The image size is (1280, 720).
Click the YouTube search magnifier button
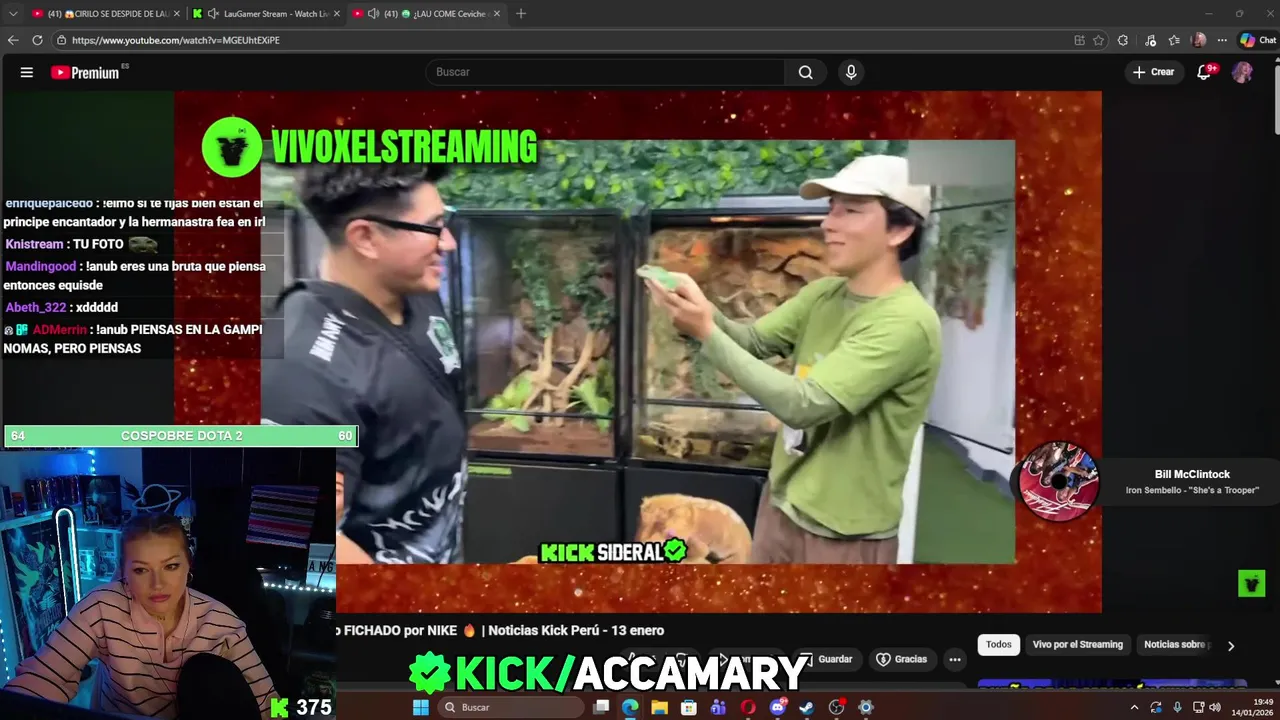pos(805,72)
